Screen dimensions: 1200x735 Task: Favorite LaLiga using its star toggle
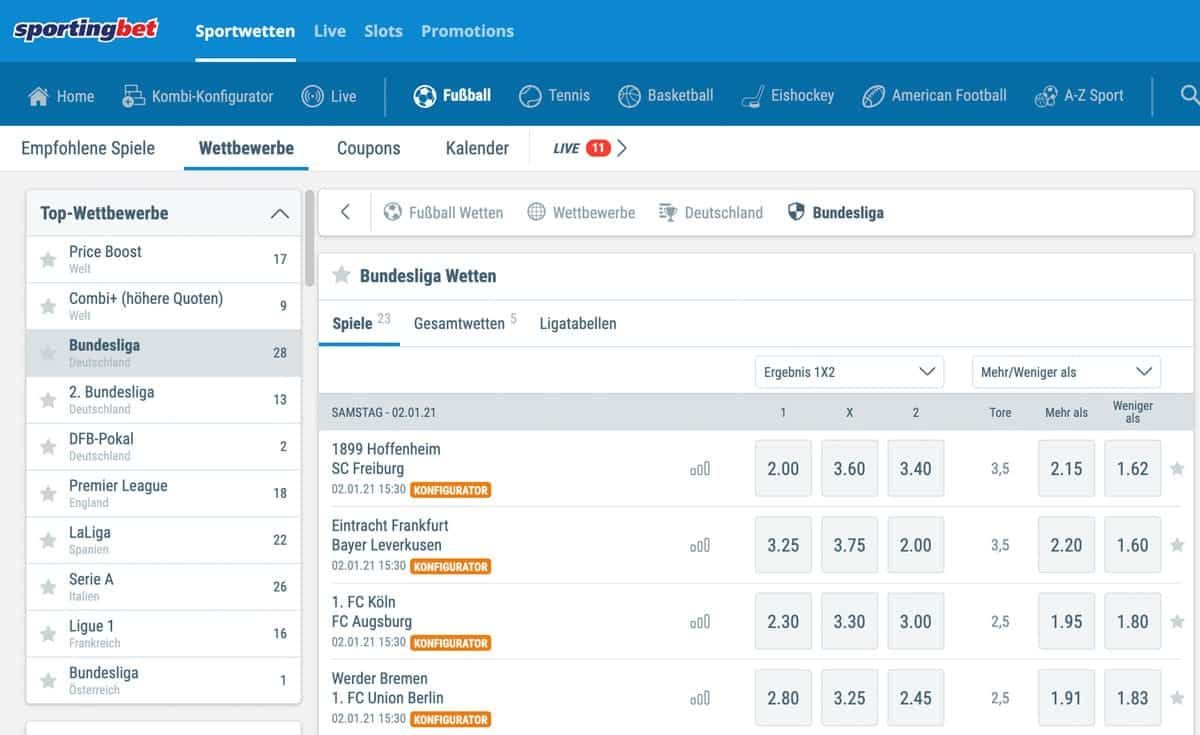pyautogui.click(x=47, y=539)
